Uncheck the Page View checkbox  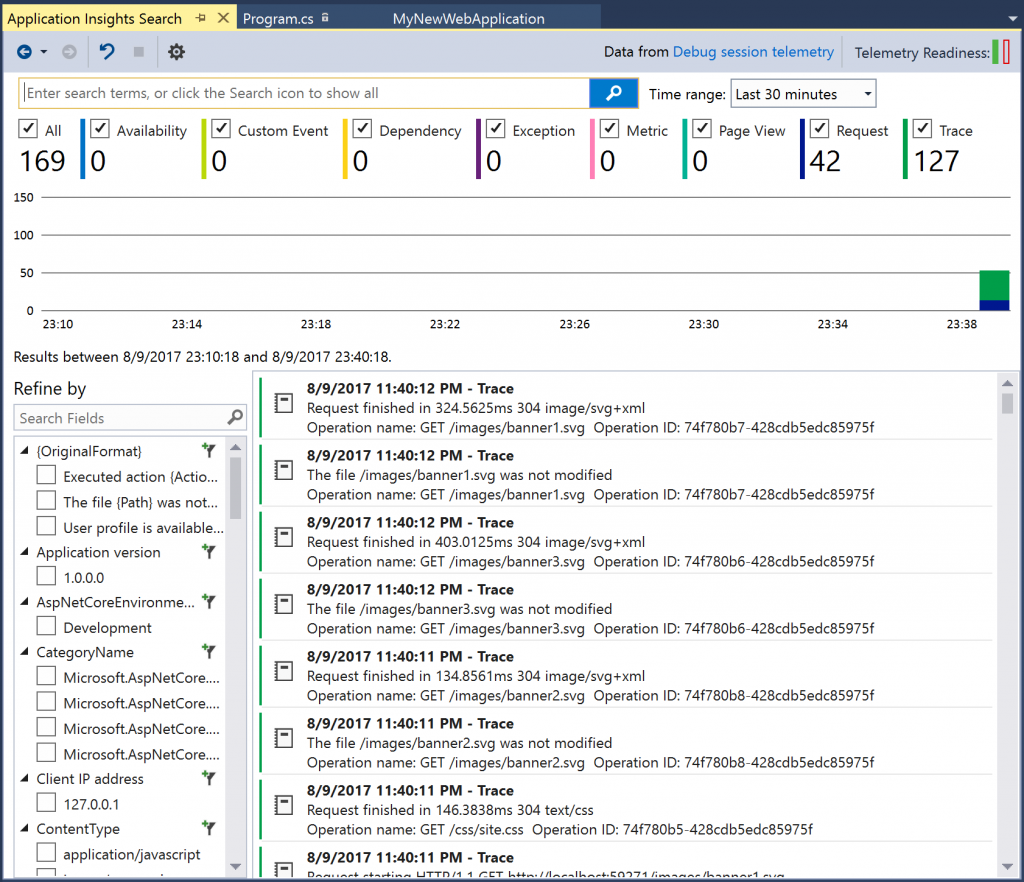(701, 129)
